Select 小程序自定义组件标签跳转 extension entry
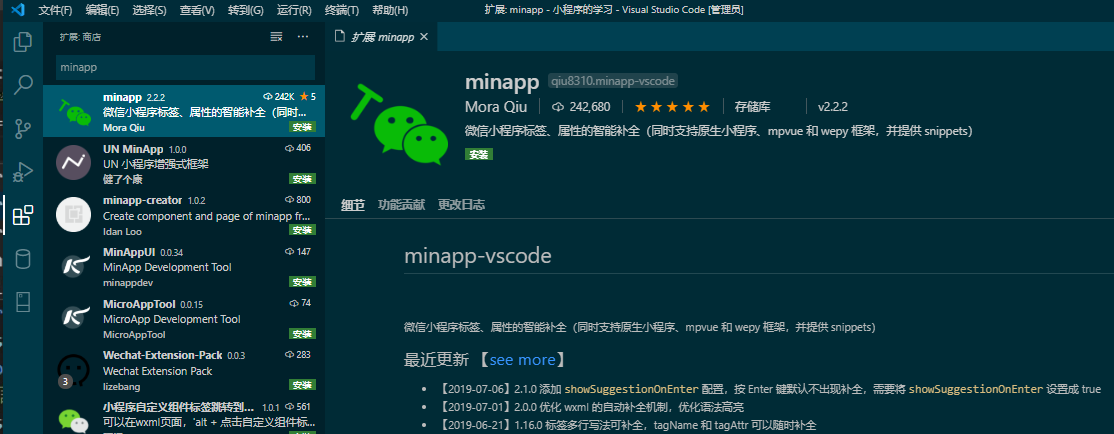 click(184, 416)
